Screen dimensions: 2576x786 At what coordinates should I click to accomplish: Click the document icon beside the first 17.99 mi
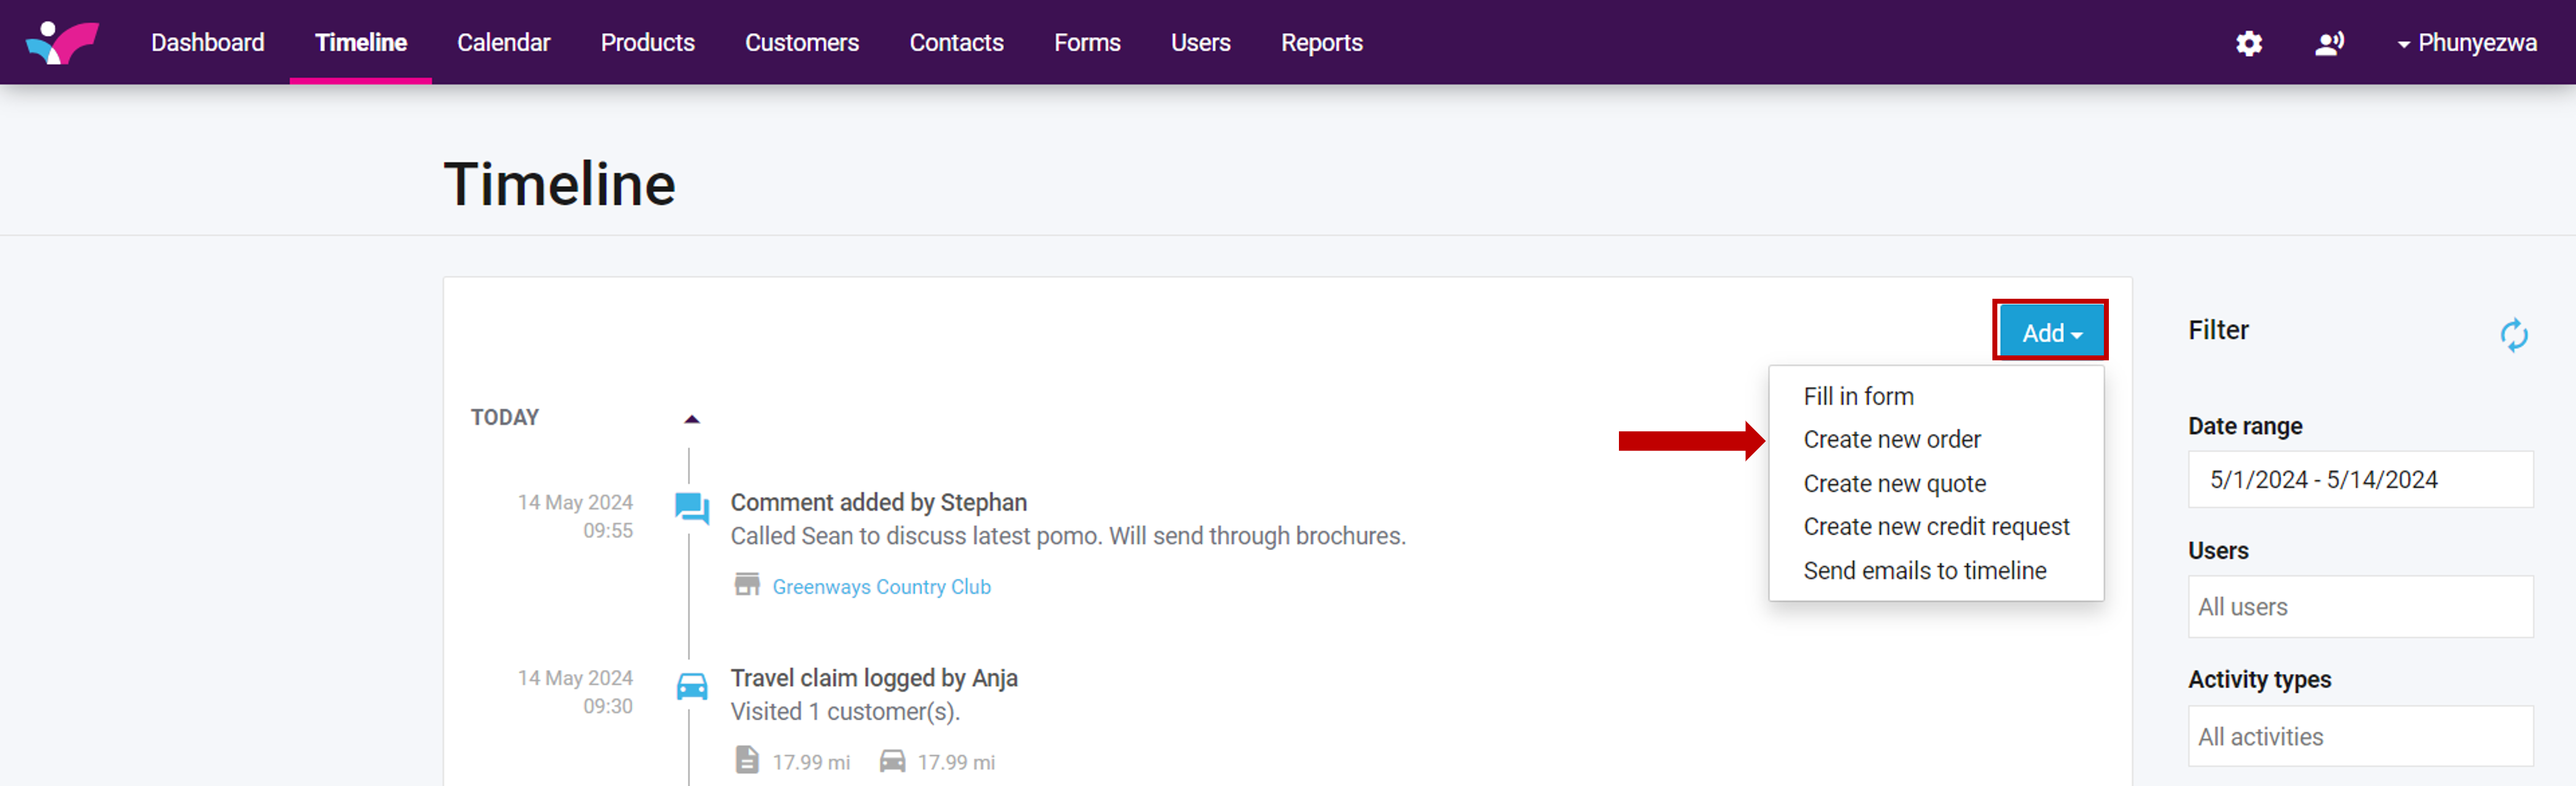747,760
